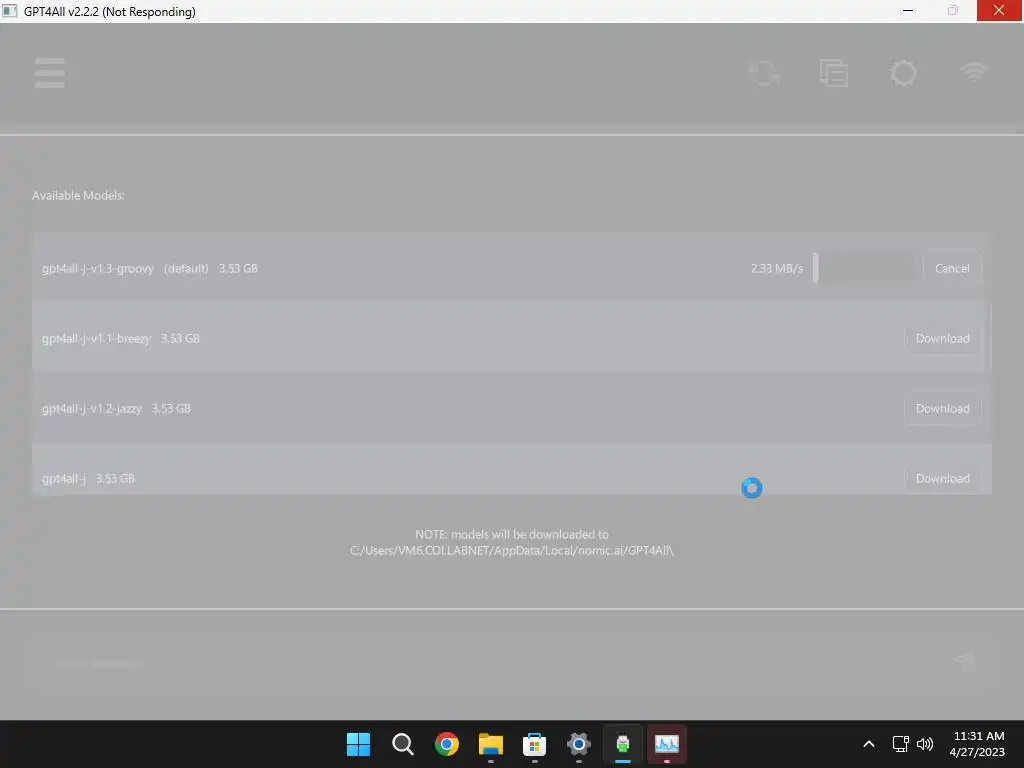Close the GPT4All window
The width and height of the screenshot is (1024, 768).
[x=999, y=10]
